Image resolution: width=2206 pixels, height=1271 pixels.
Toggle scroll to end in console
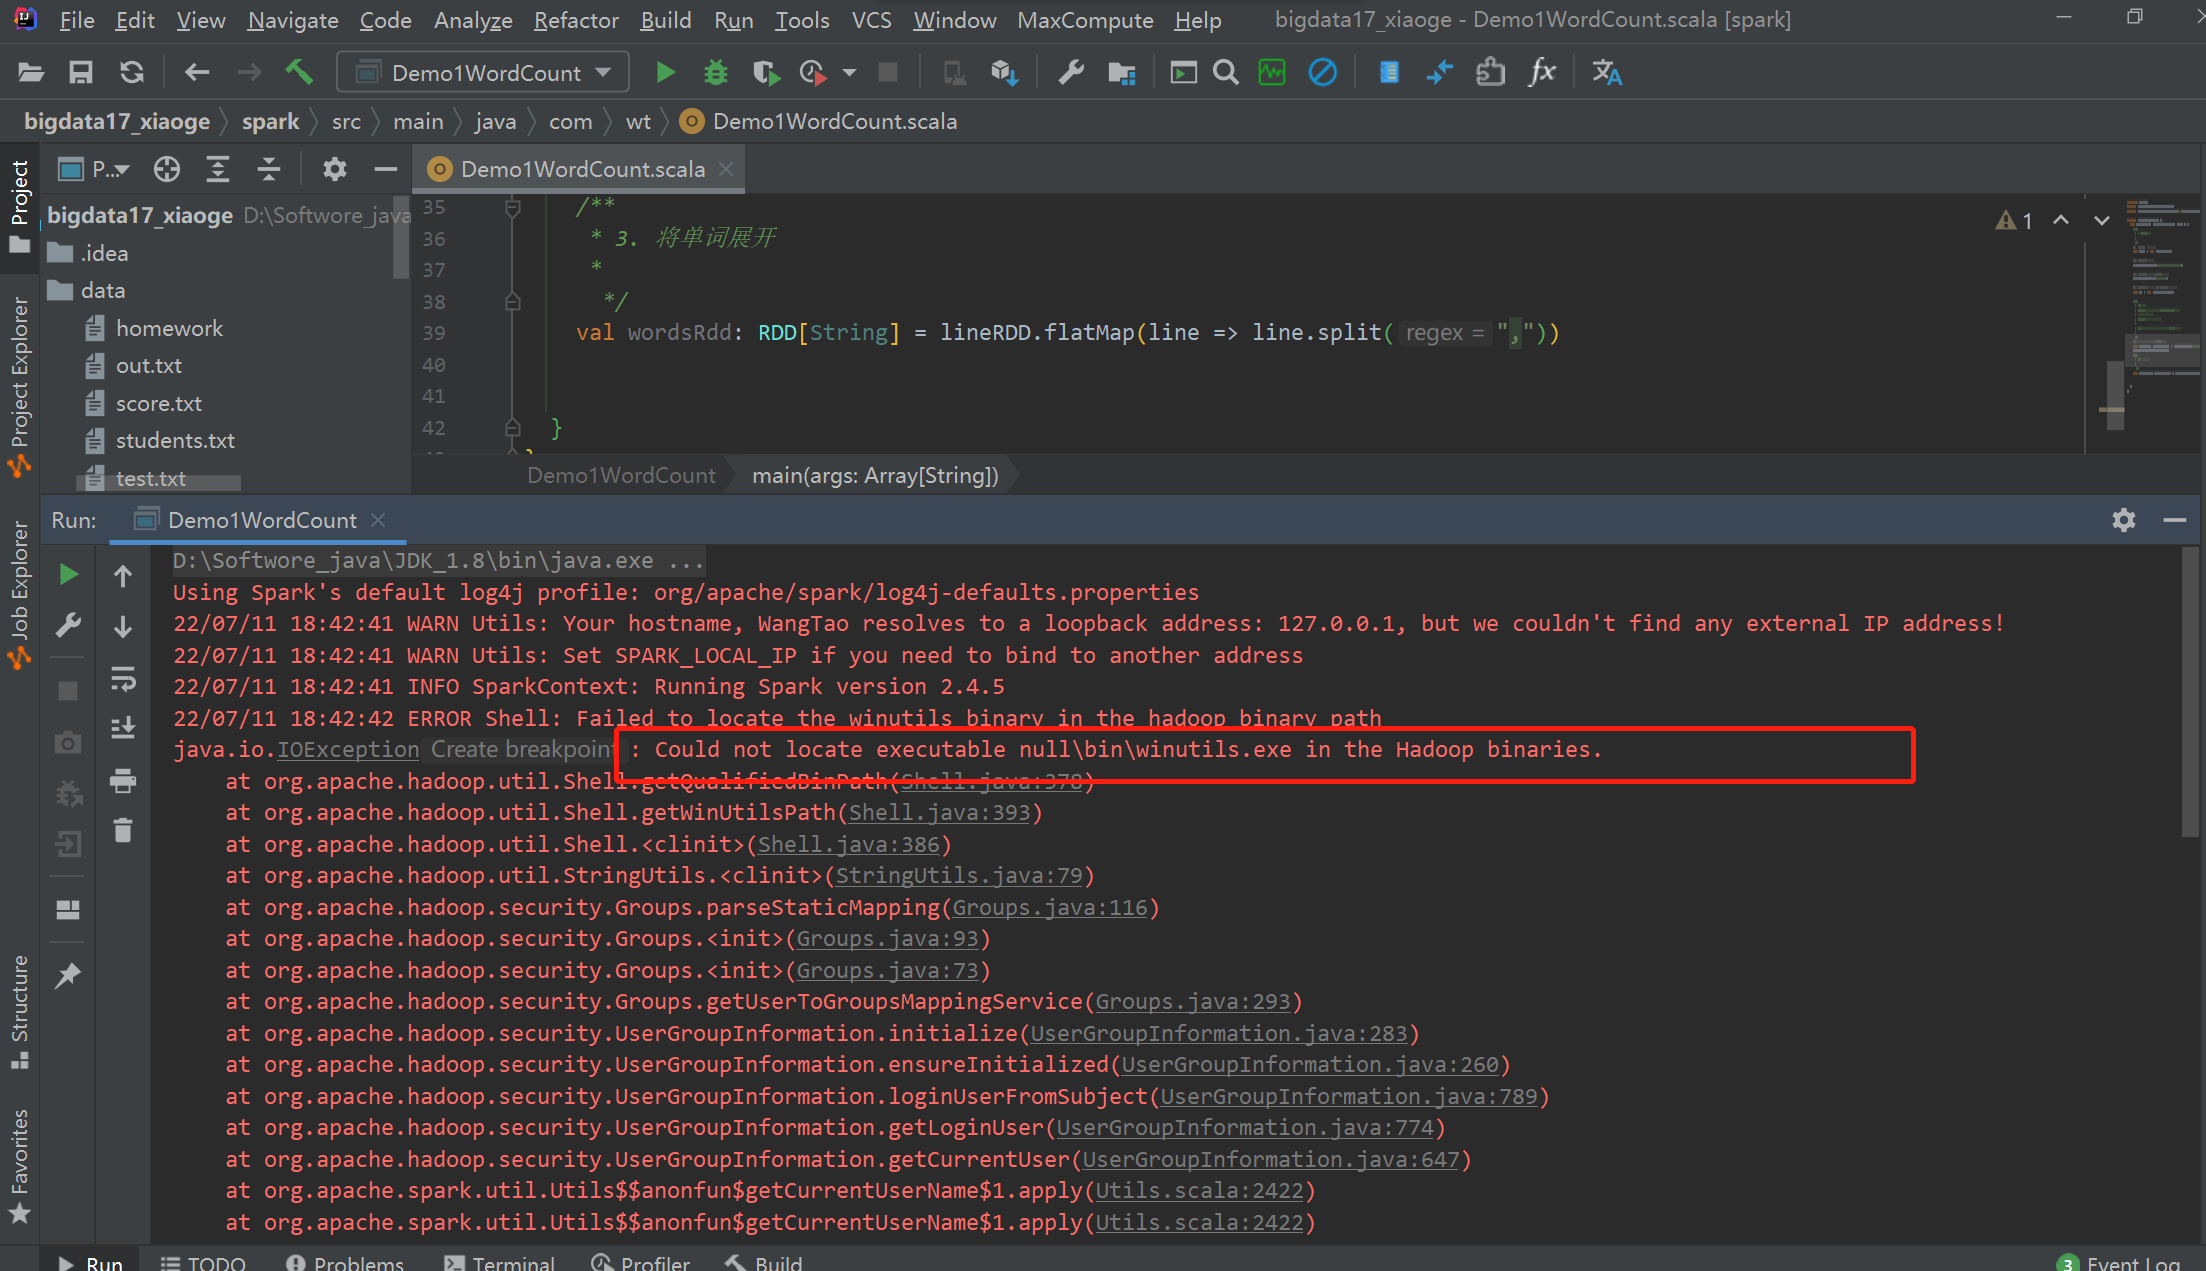(x=123, y=728)
